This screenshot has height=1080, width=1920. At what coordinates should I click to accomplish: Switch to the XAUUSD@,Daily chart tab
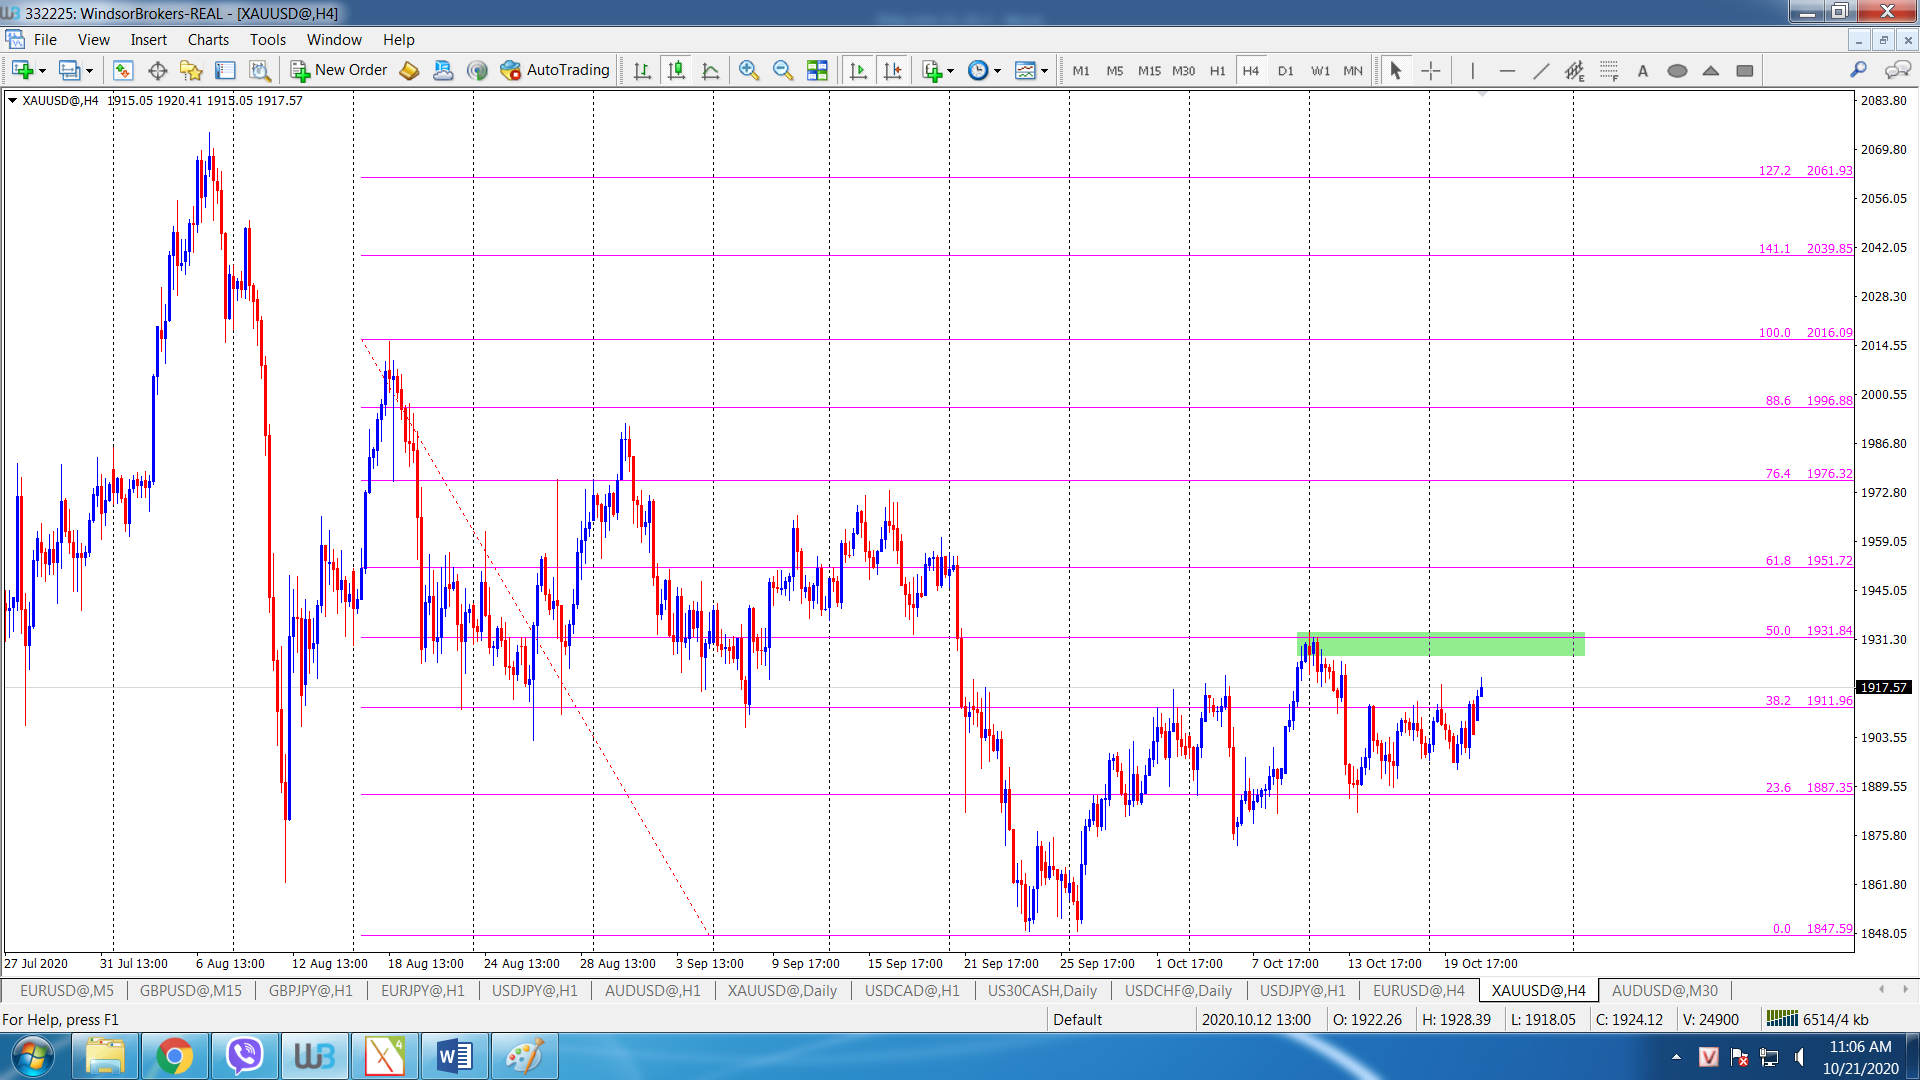782,990
